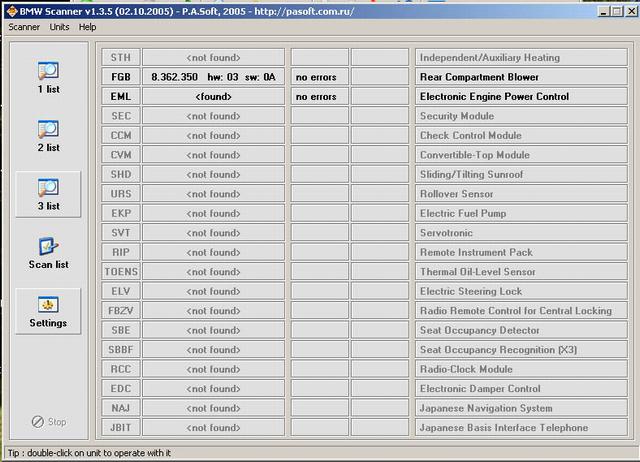The width and height of the screenshot is (640, 462).
Task: Click the FGB unit button
Action: (x=121, y=77)
